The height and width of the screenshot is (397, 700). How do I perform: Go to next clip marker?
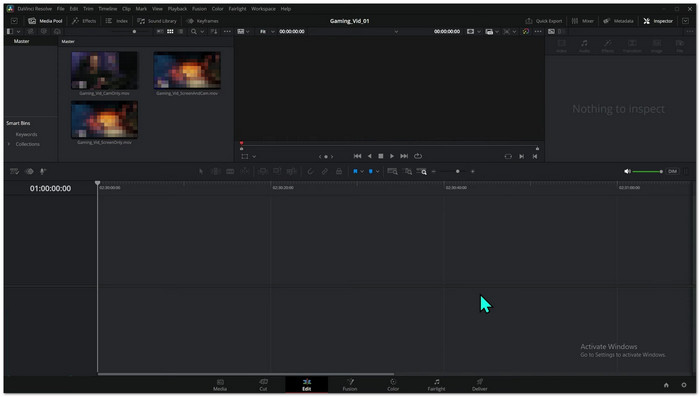coord(521,156)
